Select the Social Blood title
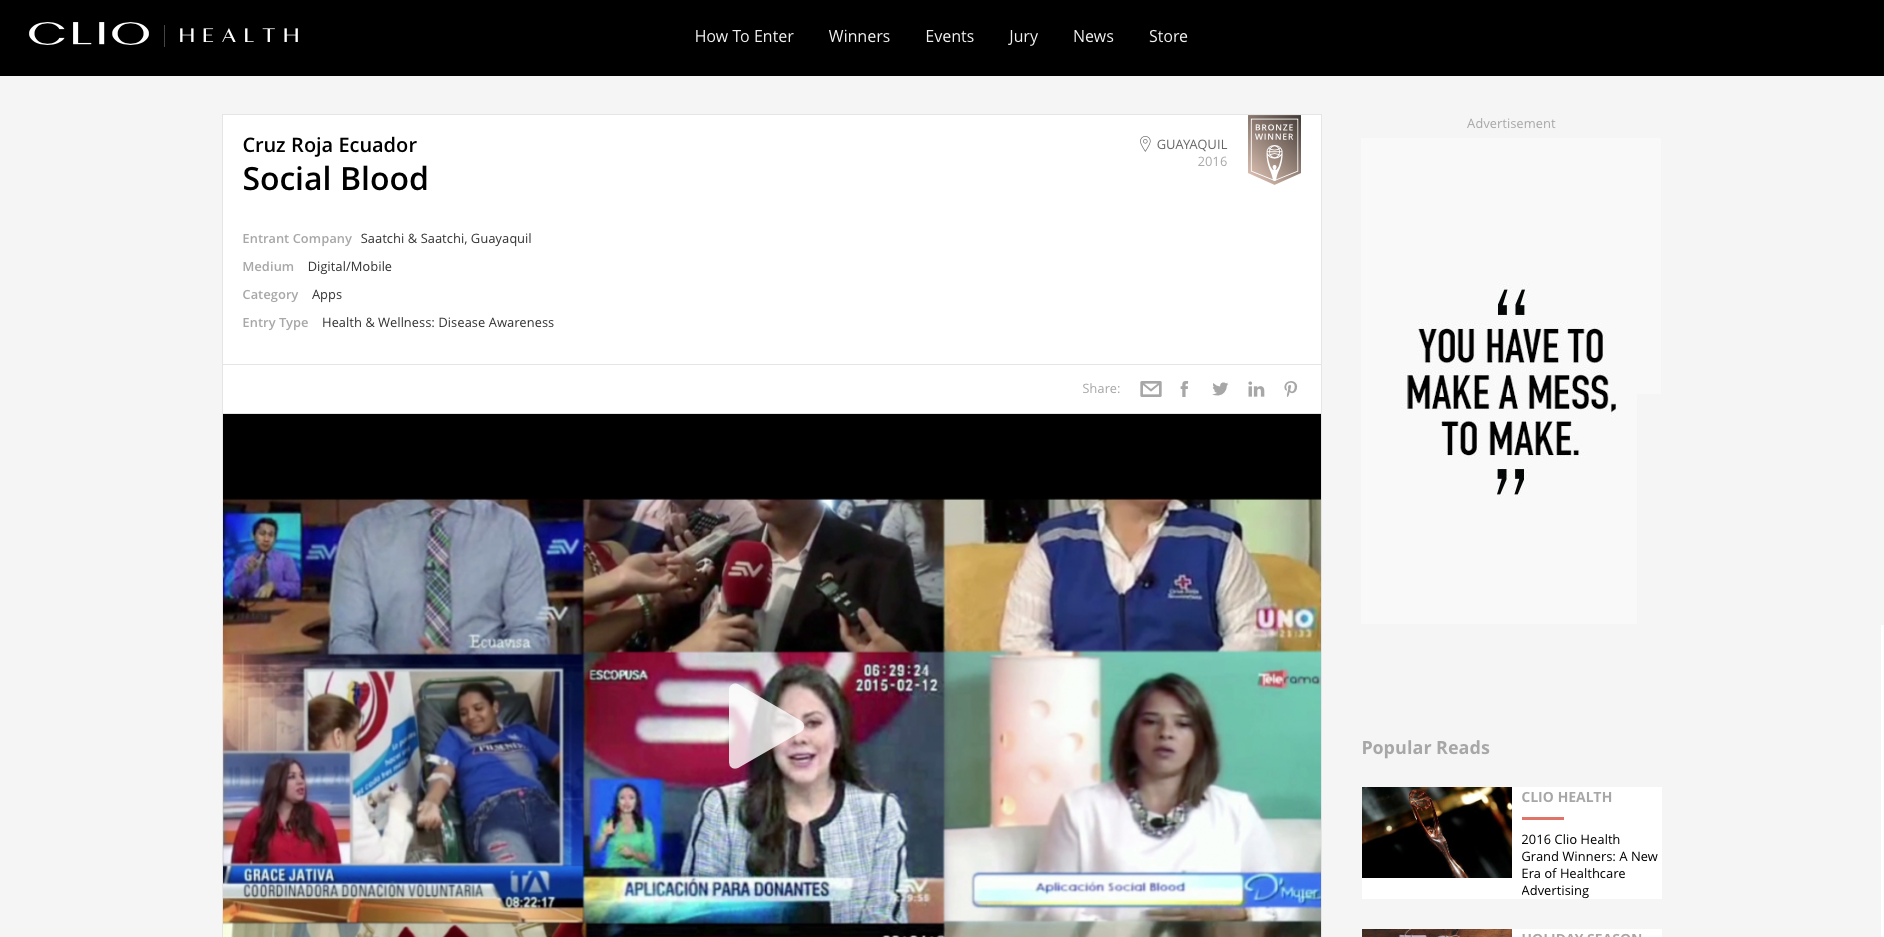Screen dimensions: 1884x937 pyautogui.click(x=335, y=179)
